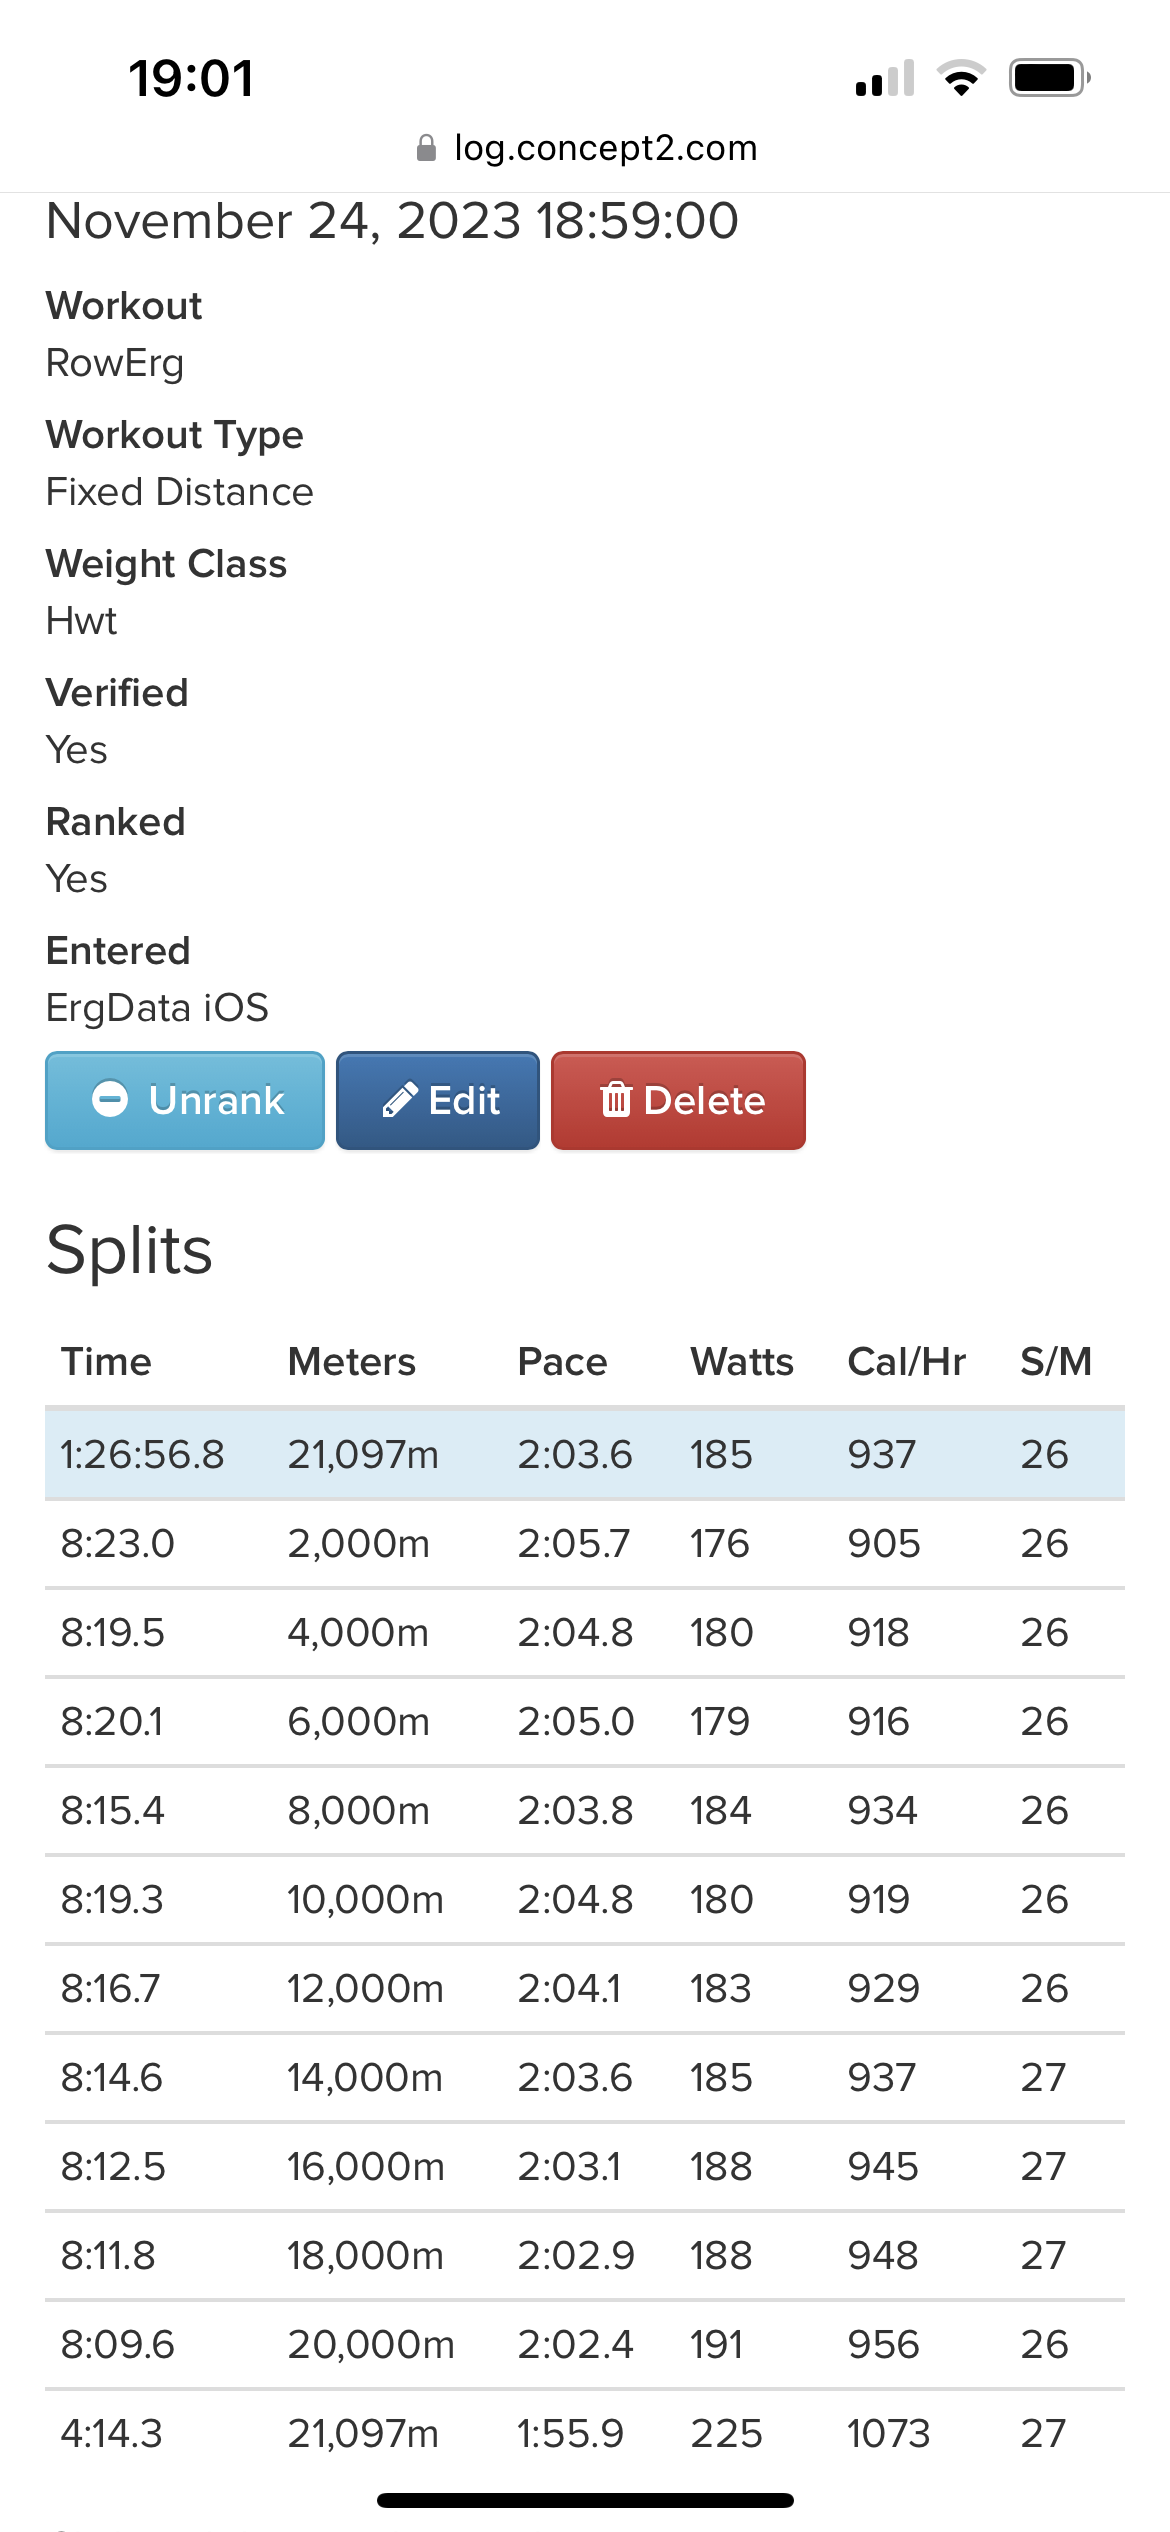Select the 2,000m split row
The image size is (1170, 2532).
tap(585, 1543)
